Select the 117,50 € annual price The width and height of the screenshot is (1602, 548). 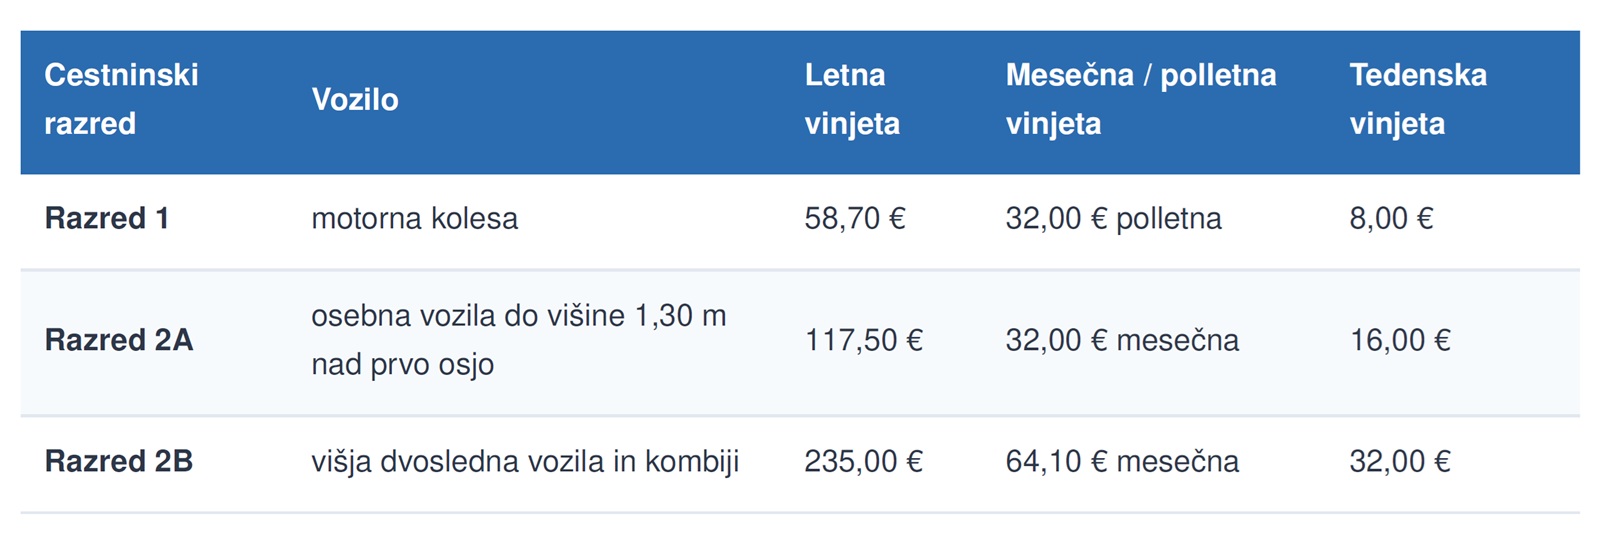click(864, 340)
